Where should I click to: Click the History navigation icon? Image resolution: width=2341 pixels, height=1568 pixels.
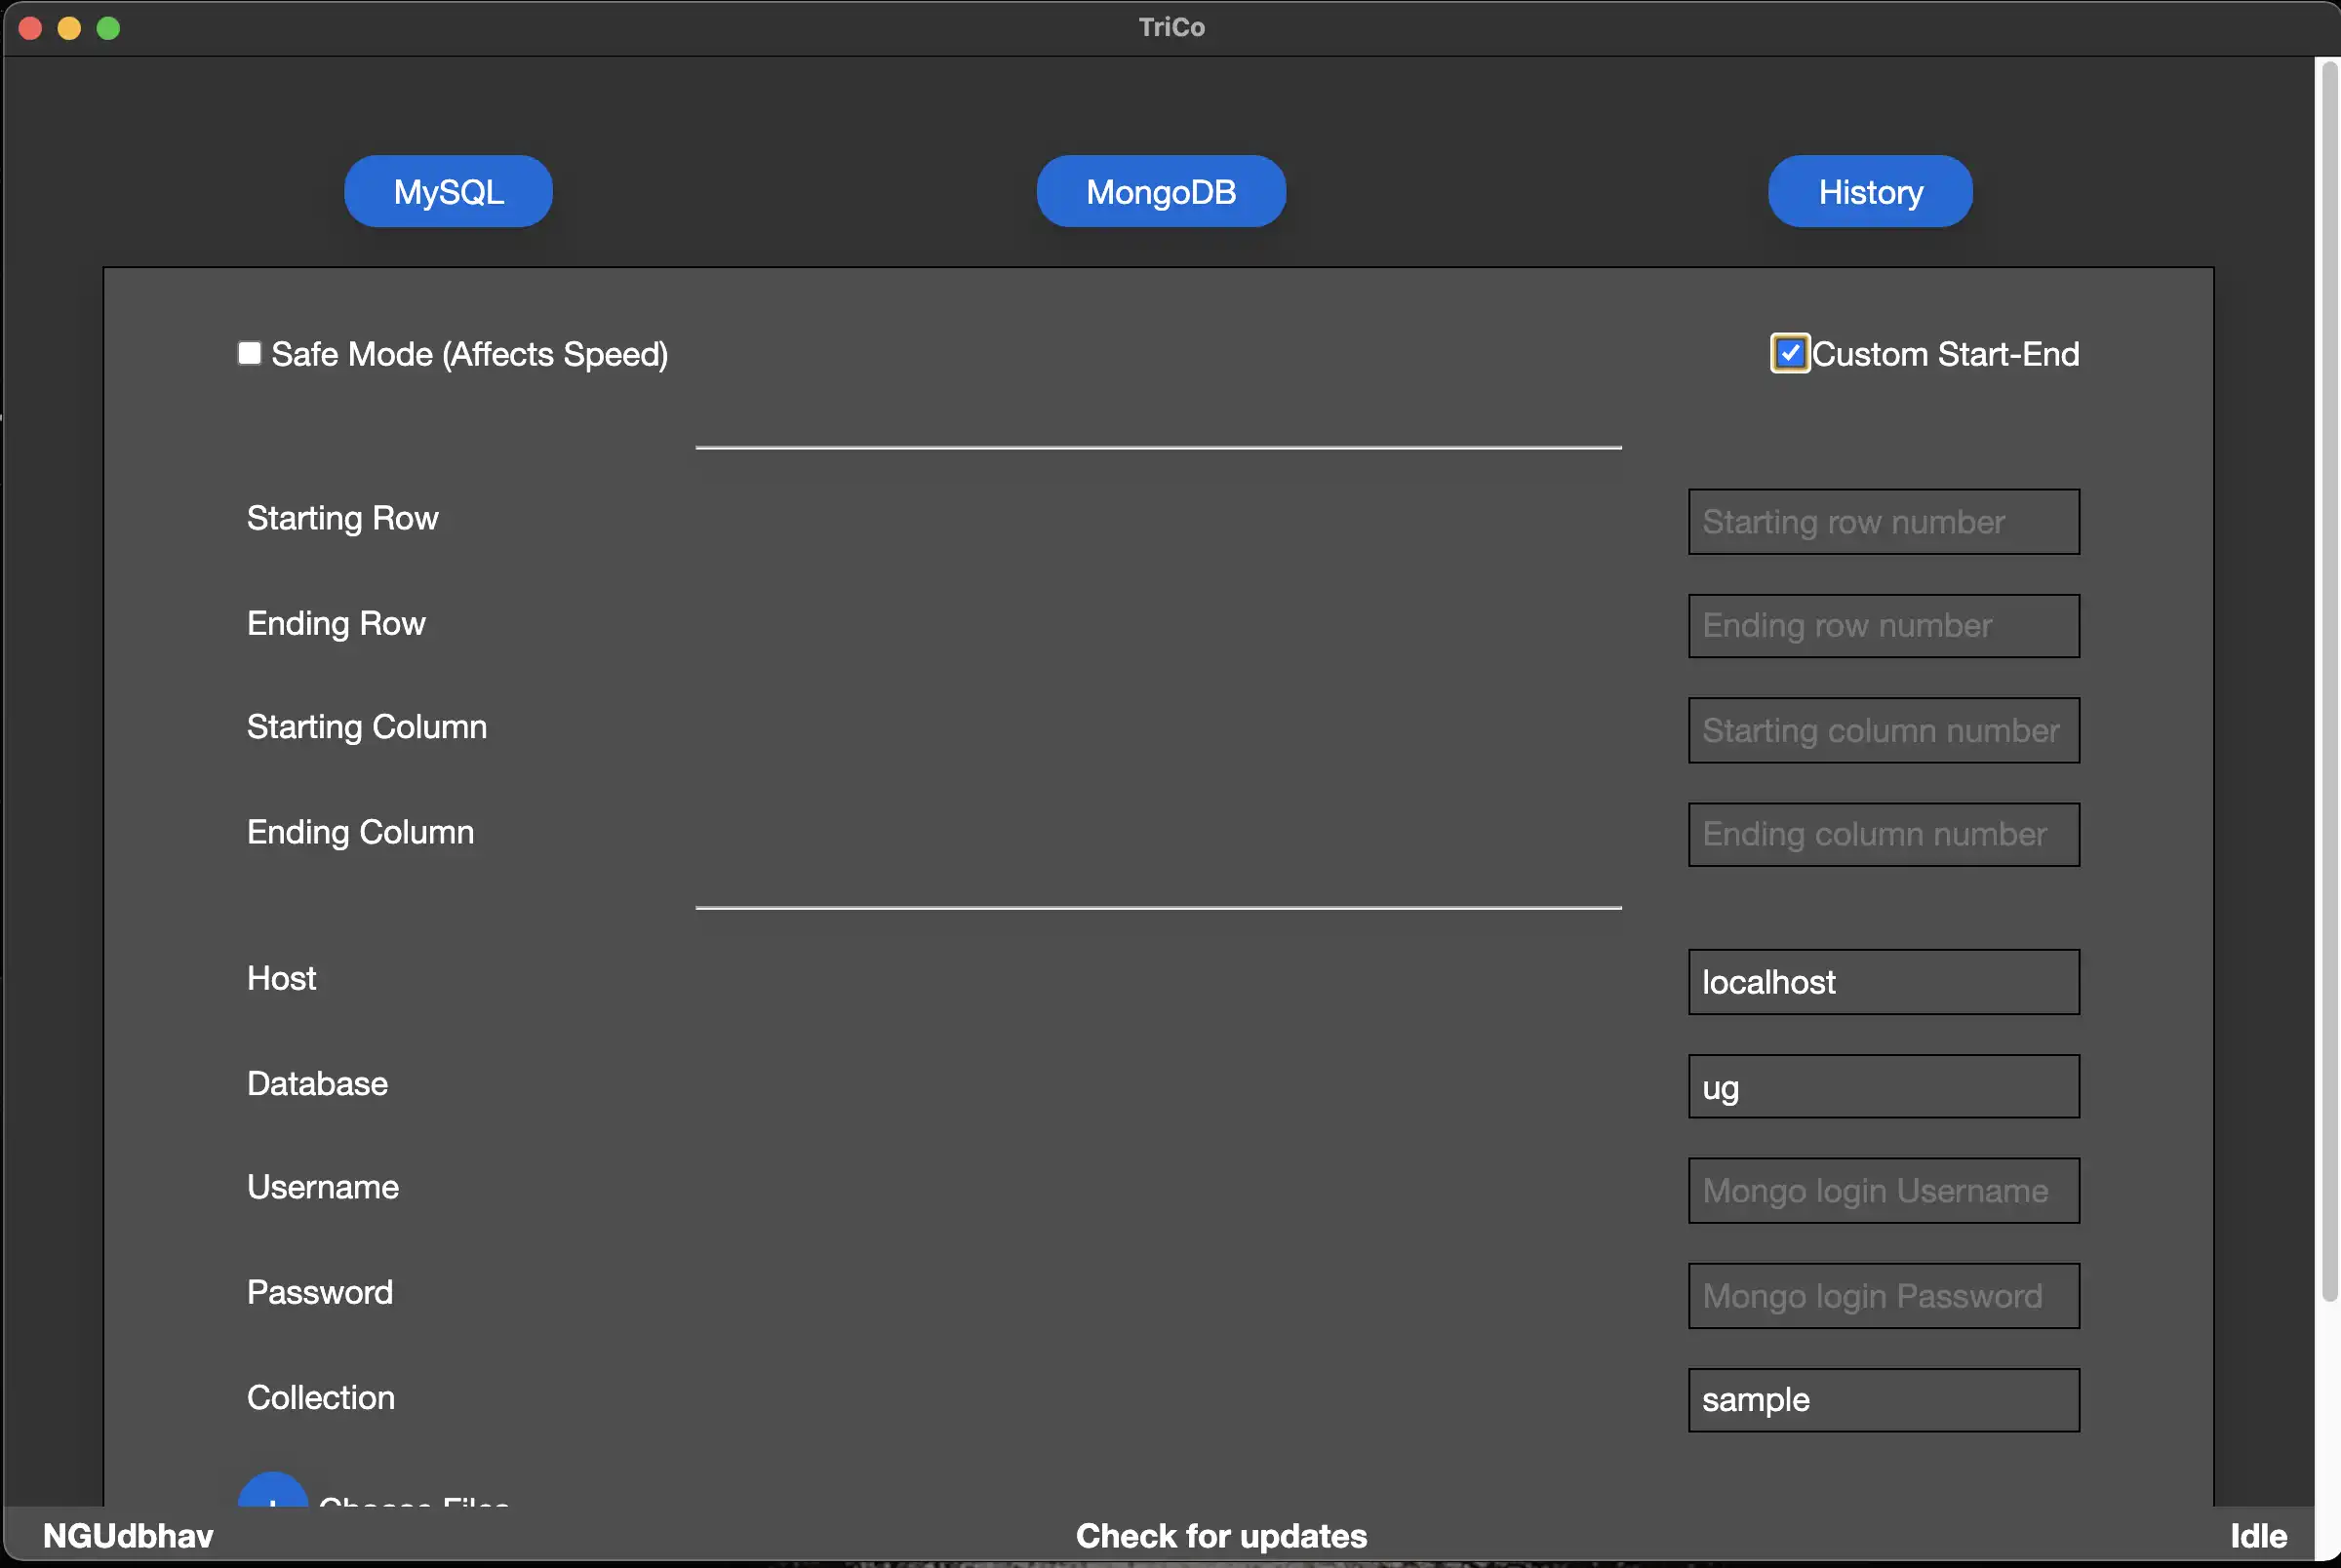[1870, 191]
